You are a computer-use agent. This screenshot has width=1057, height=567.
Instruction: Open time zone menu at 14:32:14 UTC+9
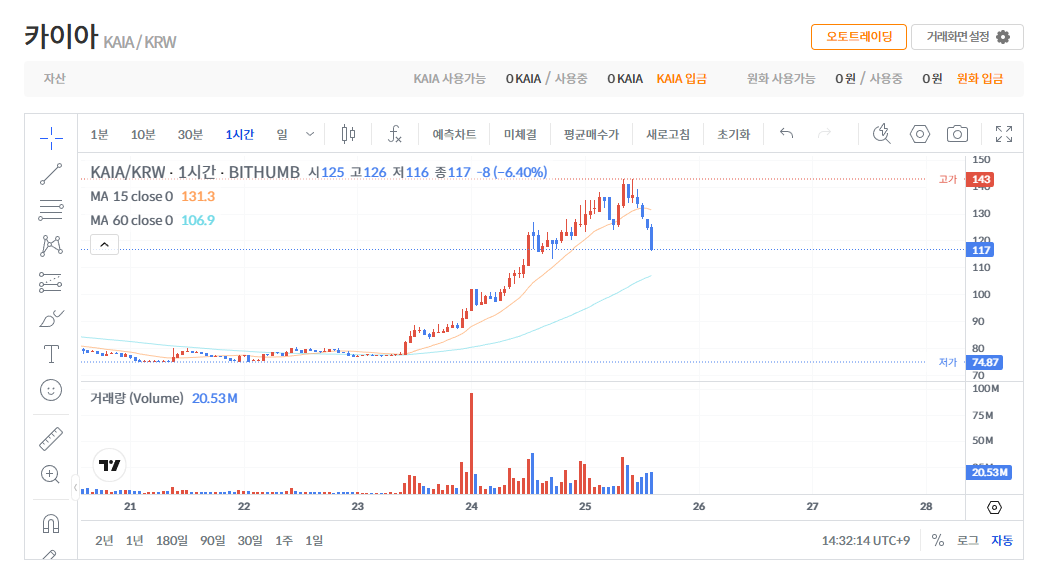point(865,540)
